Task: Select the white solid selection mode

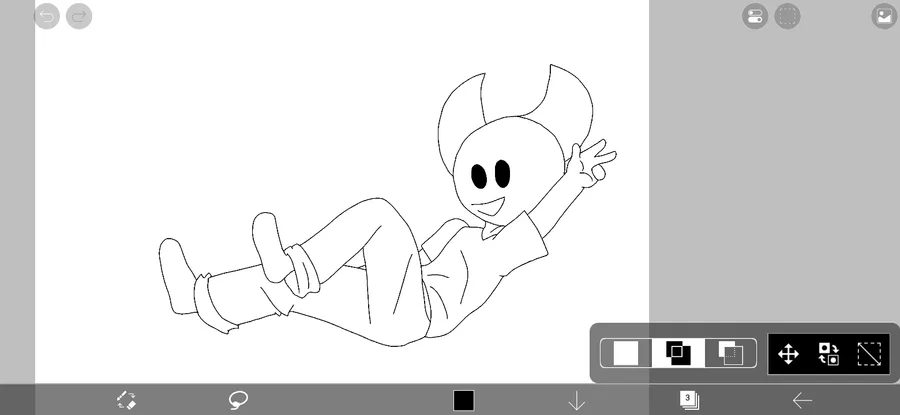Action: point(626,353)
